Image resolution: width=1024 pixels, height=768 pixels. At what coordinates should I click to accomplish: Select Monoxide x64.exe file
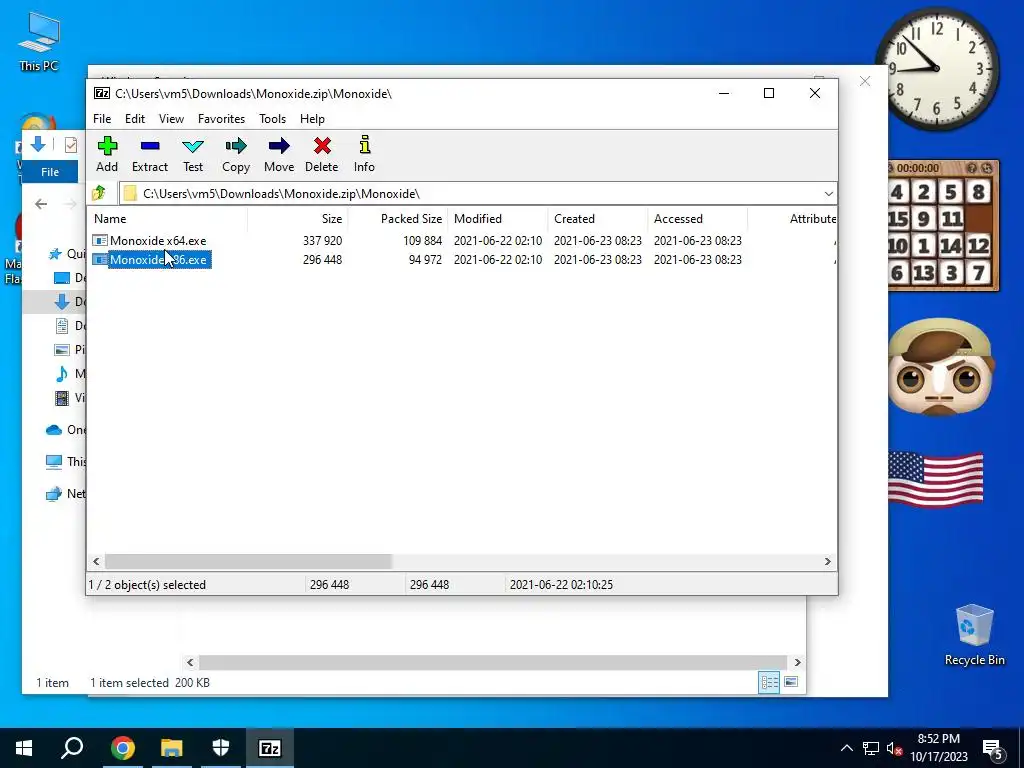[x=157, y=240]
